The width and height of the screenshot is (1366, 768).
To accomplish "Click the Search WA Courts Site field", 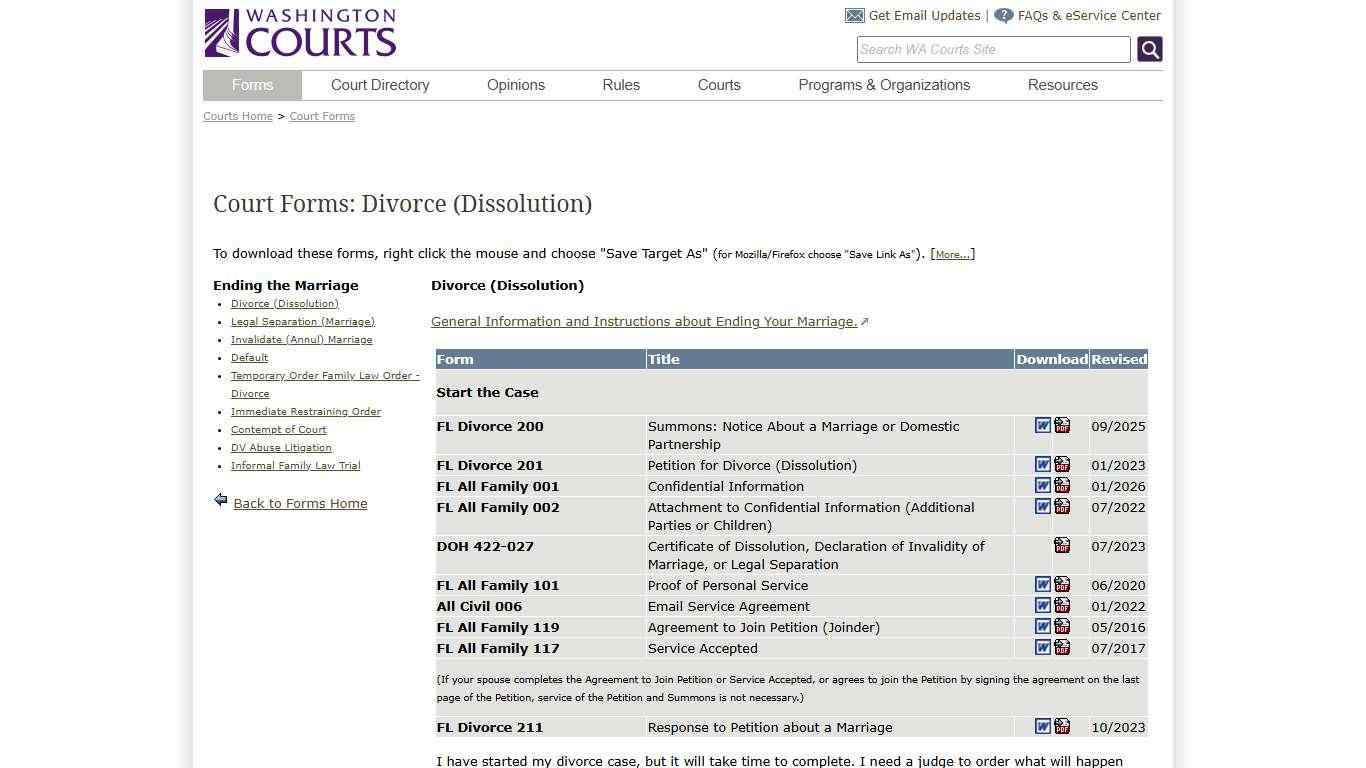I will 992,49.
